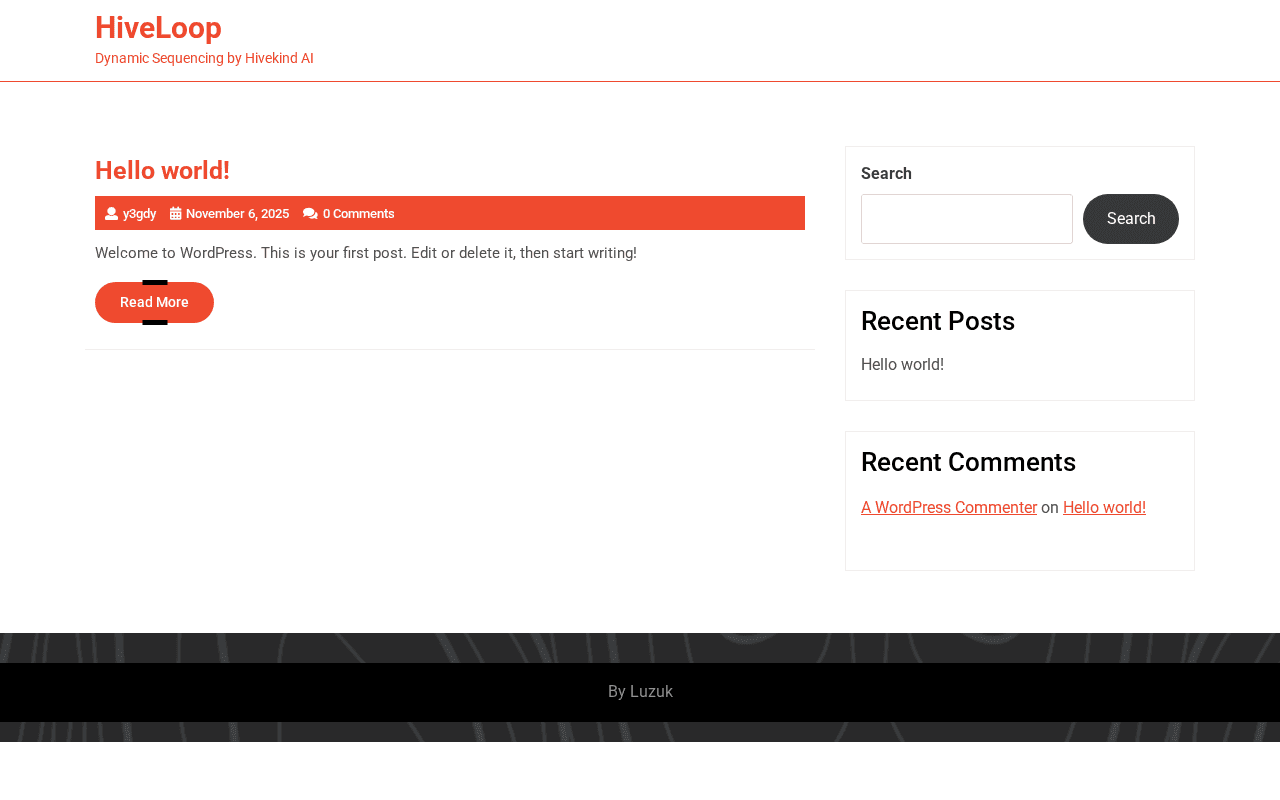This screenshot has width=1280, height=800.
Task: Click the Read More button
Action: point(154,302)
